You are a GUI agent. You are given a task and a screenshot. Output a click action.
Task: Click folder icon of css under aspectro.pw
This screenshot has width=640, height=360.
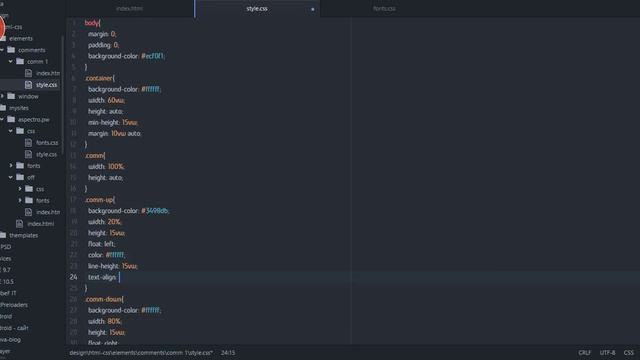(x=20, y=131)
